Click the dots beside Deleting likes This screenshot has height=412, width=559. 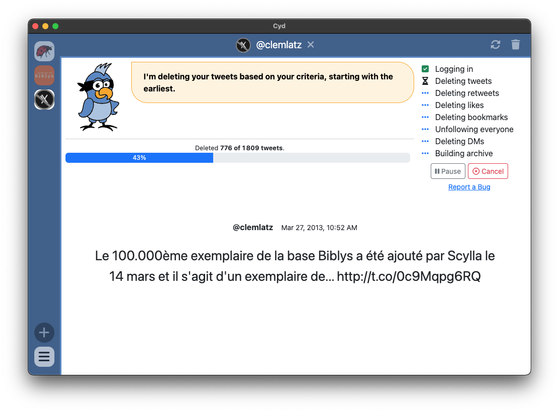[x=425, y=105]
